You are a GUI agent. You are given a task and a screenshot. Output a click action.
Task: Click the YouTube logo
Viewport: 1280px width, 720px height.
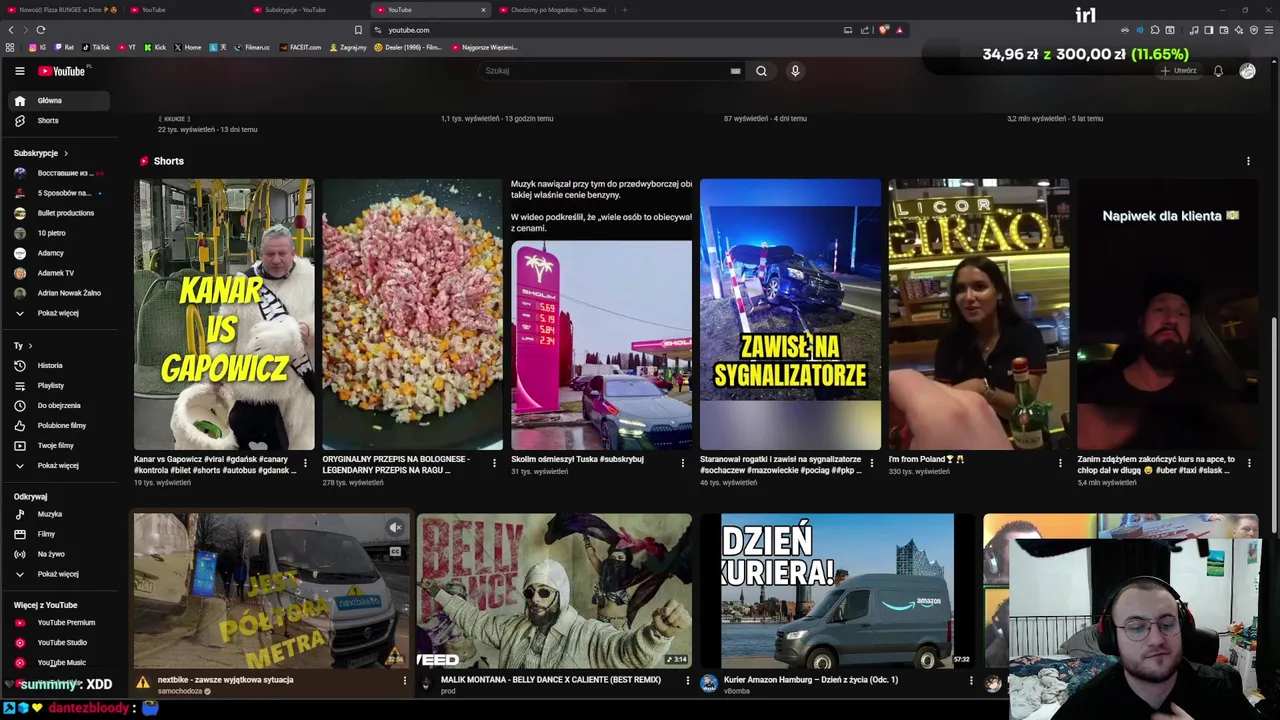click(62, 71)
